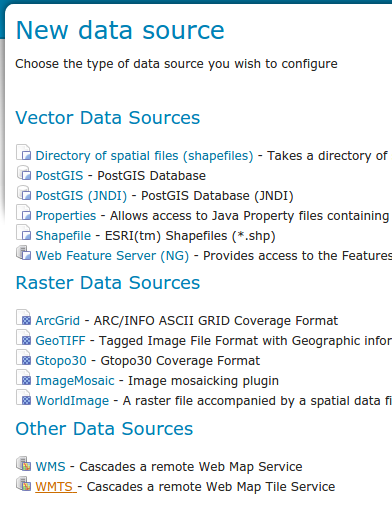Click the icon next to PostGIS (JNDI)
392x507 pixels.
tap(24, 193)
